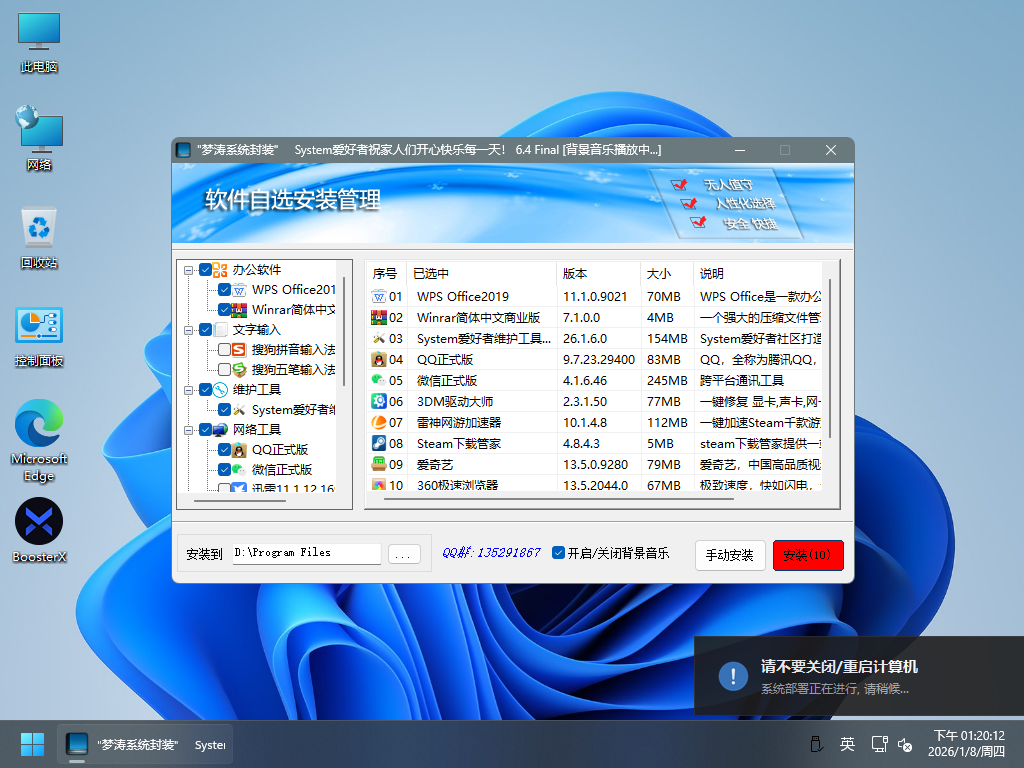Collapse the 网络工具 tree branch
This screenshot has width=1024, height=768.
[189, 430]
